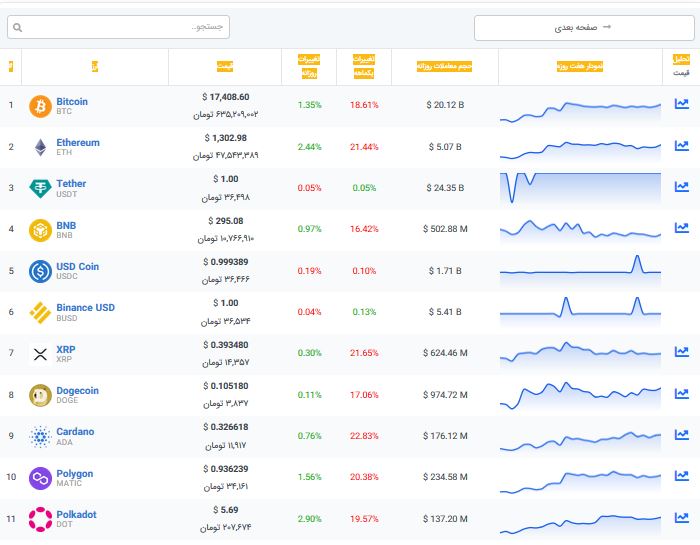This screenshot has height=545, width=700.
Task: Sort by the تغییرات روزانه column header
Action: pyautogui.click(x=309, y=66)
